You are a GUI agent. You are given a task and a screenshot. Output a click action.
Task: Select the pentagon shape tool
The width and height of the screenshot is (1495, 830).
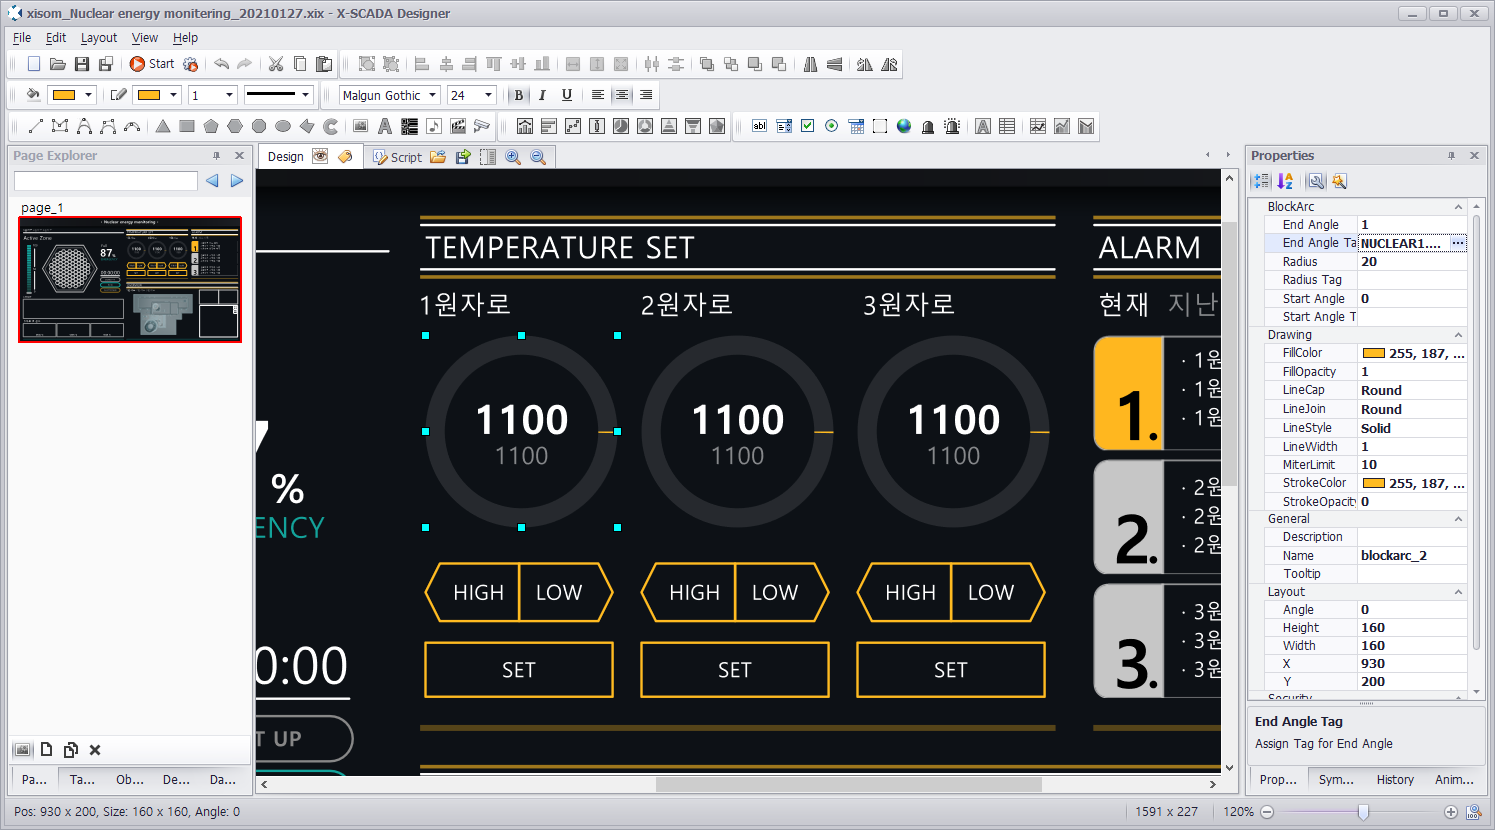[x=211, y=126]
